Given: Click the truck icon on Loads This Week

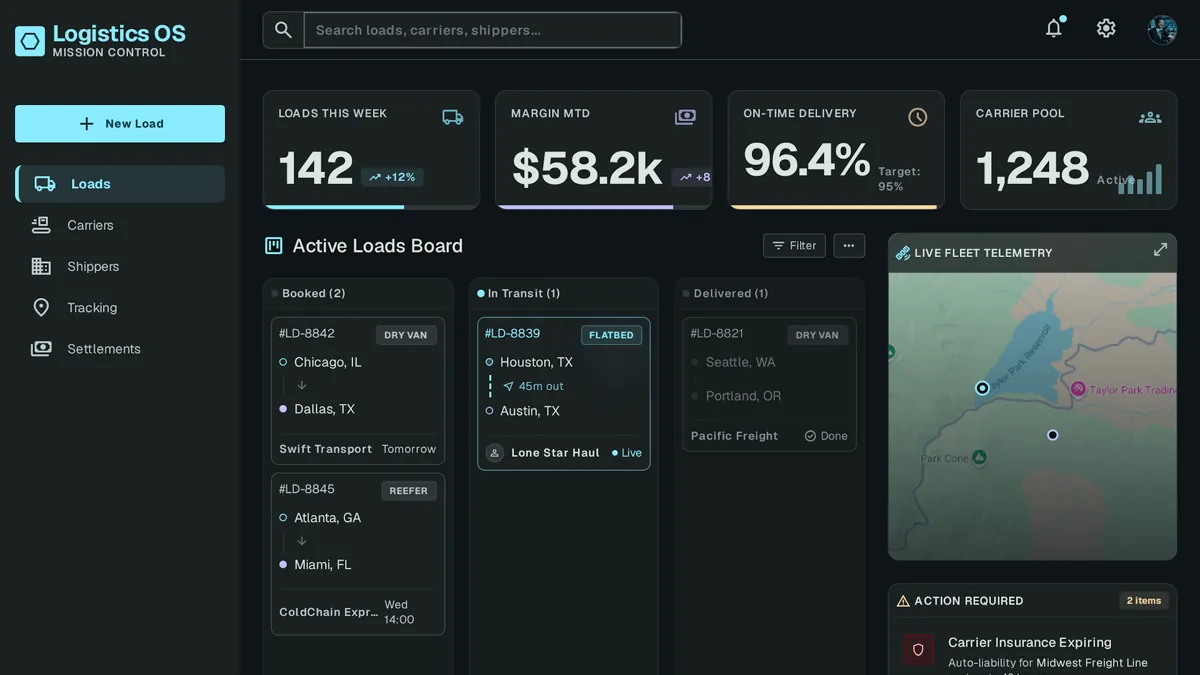Looking at the screenshot, I should [453, 117].
